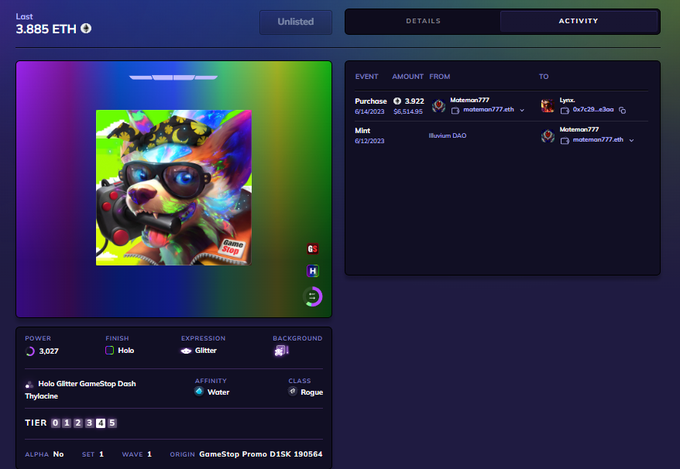This screenshot has height=469, width=680.
Task: Click the GS GameStop badge icon
Action: [312, 249]
